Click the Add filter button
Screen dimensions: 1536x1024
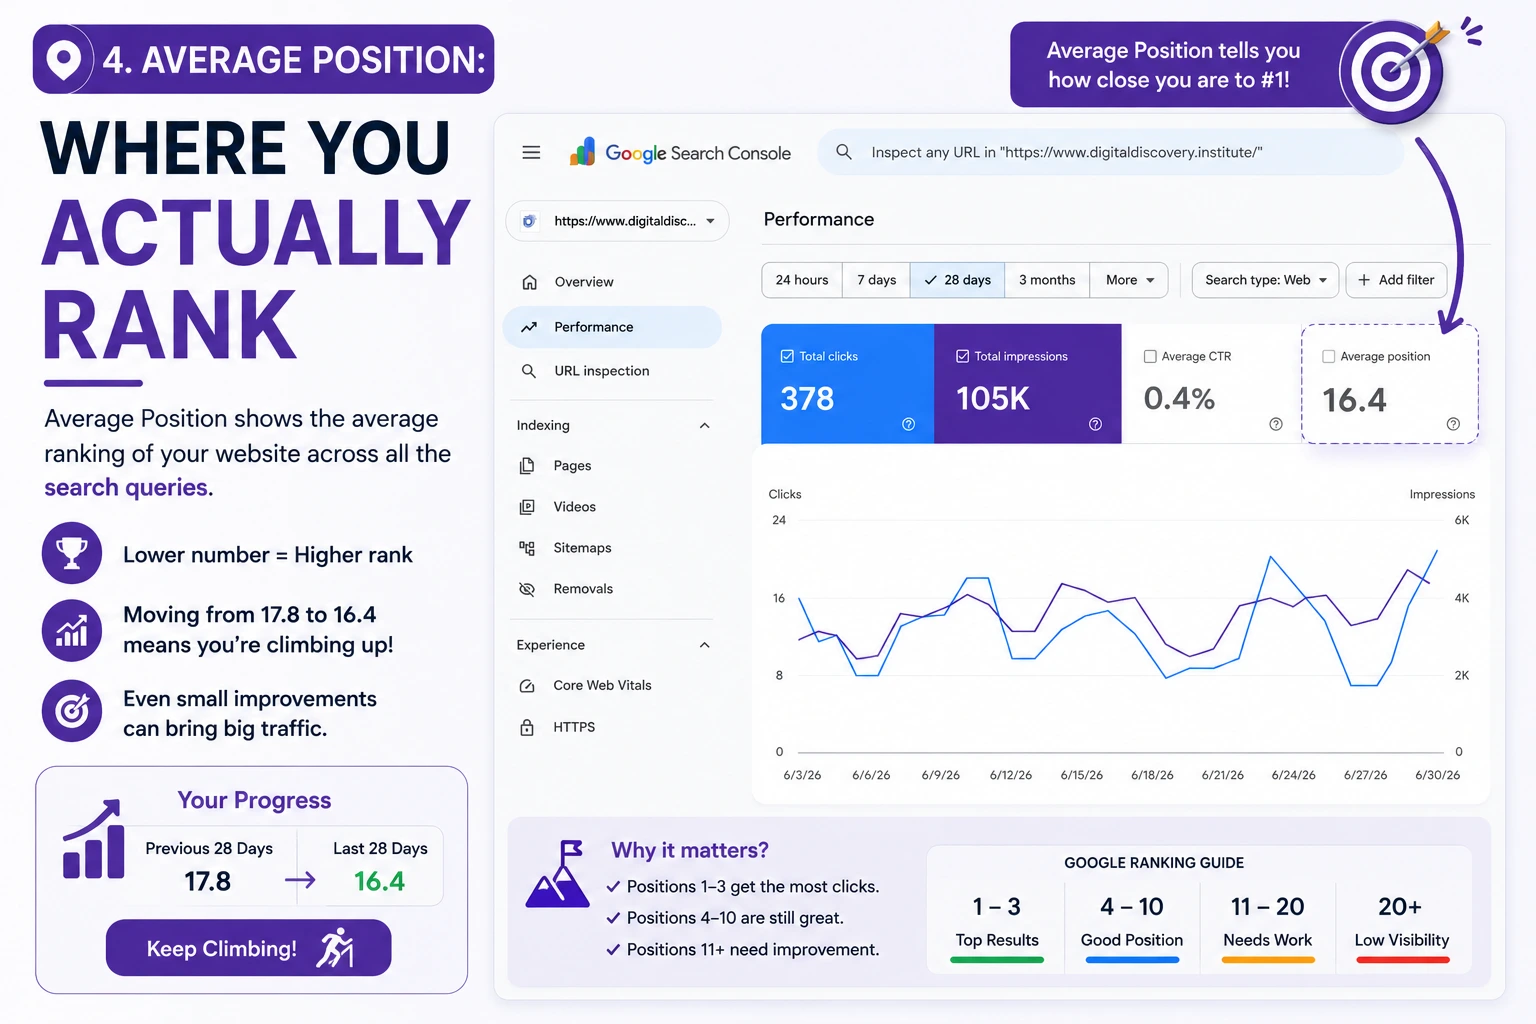[x=1396, y=280]
